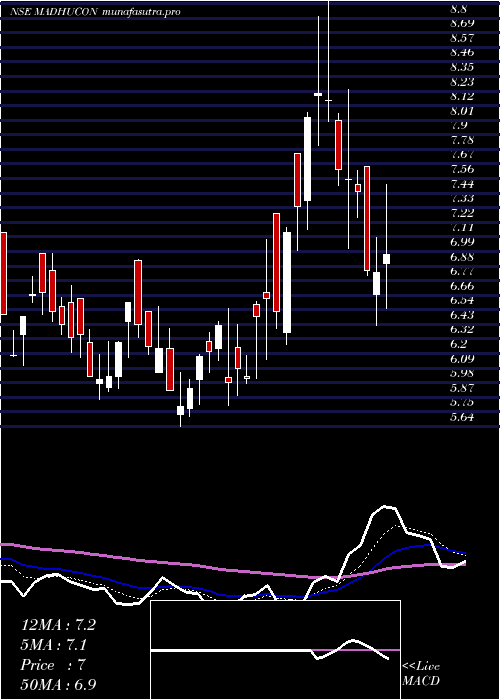Click the 50MA : 6.9 readout
The width and height of the screenshot is (500, 700).
(x=59, y=684)
